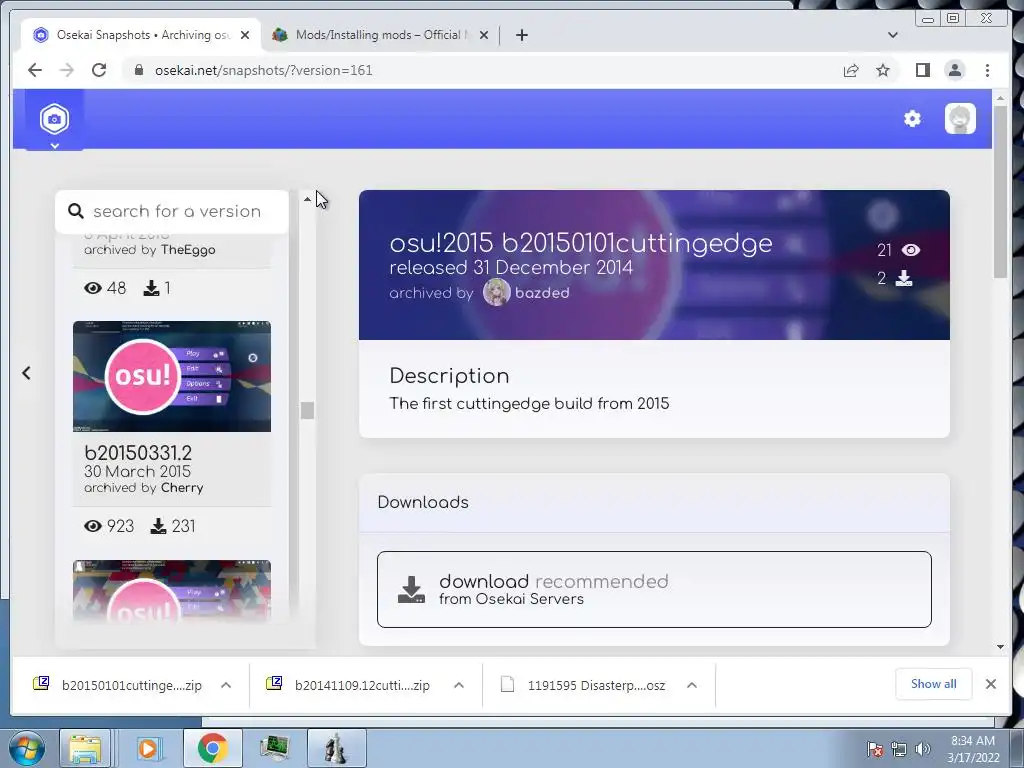Click the network tray icon
The height and width of the screenshot is (768, 1024).
tap(899, 749)
